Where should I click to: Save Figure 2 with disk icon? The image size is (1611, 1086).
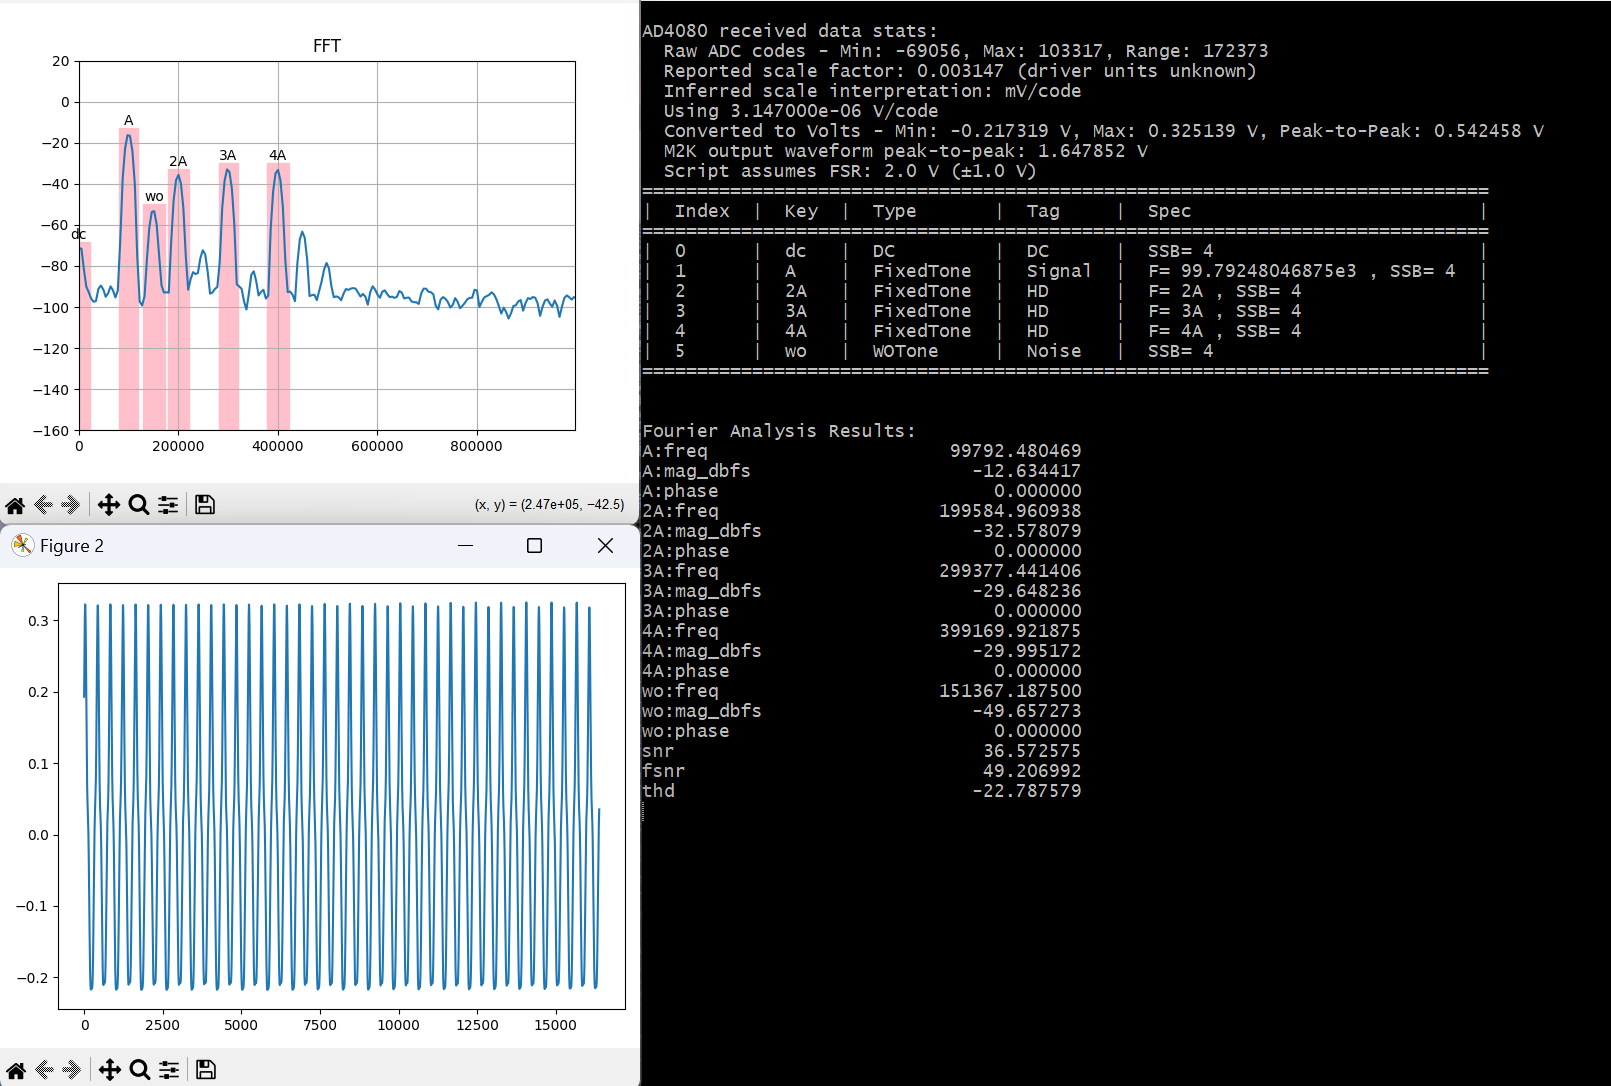206,1070
